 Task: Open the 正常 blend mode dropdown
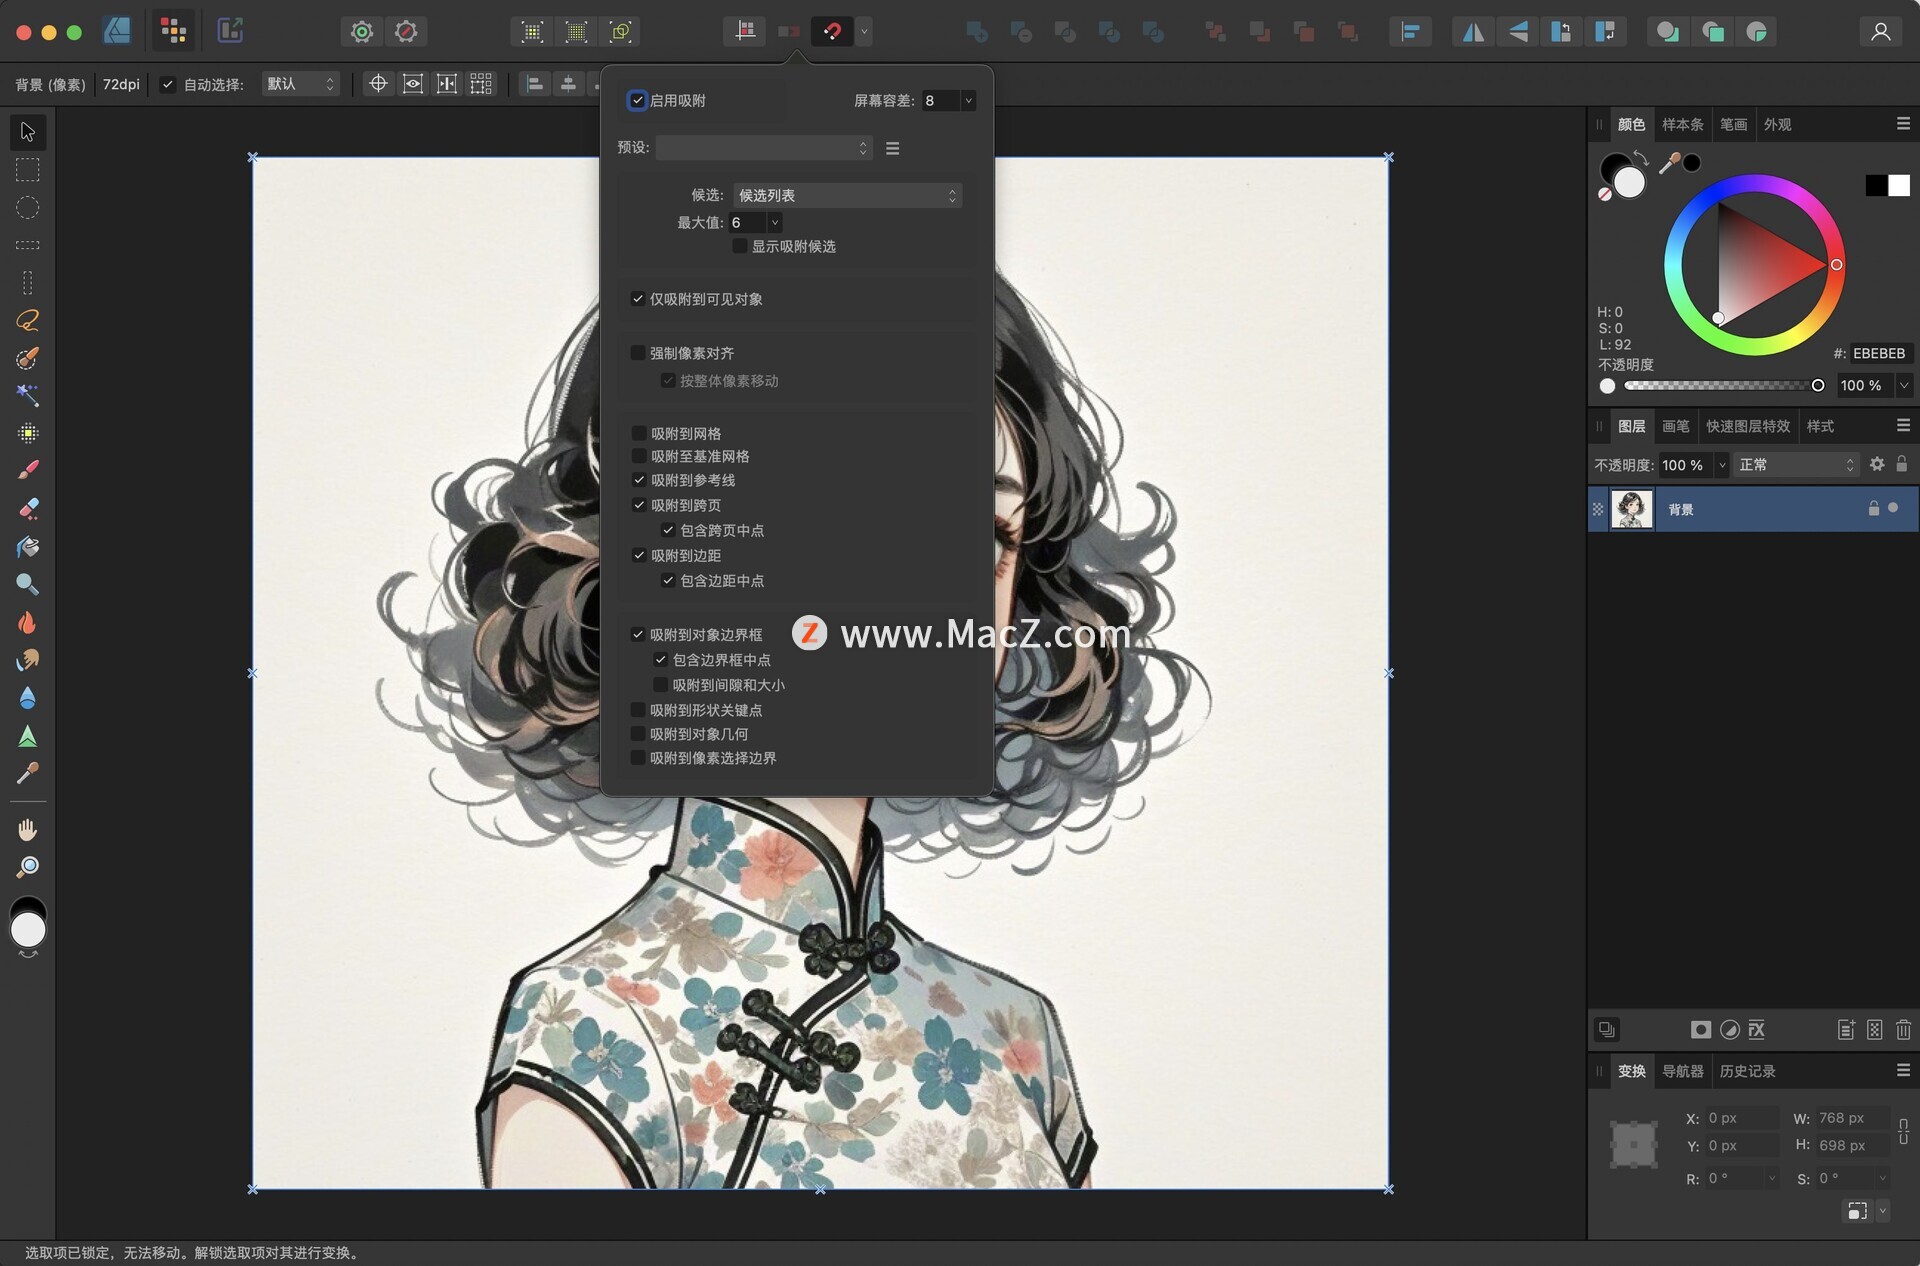1796,465
